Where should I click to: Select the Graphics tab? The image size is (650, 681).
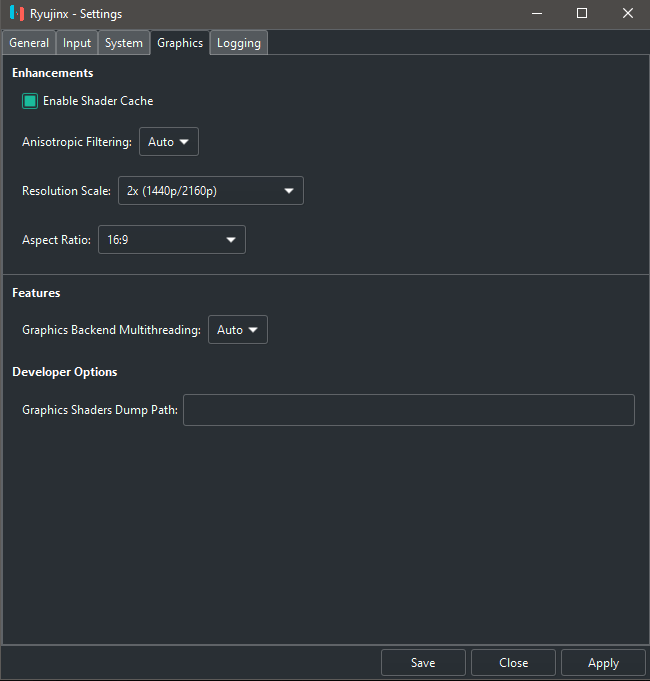[180, 43]
